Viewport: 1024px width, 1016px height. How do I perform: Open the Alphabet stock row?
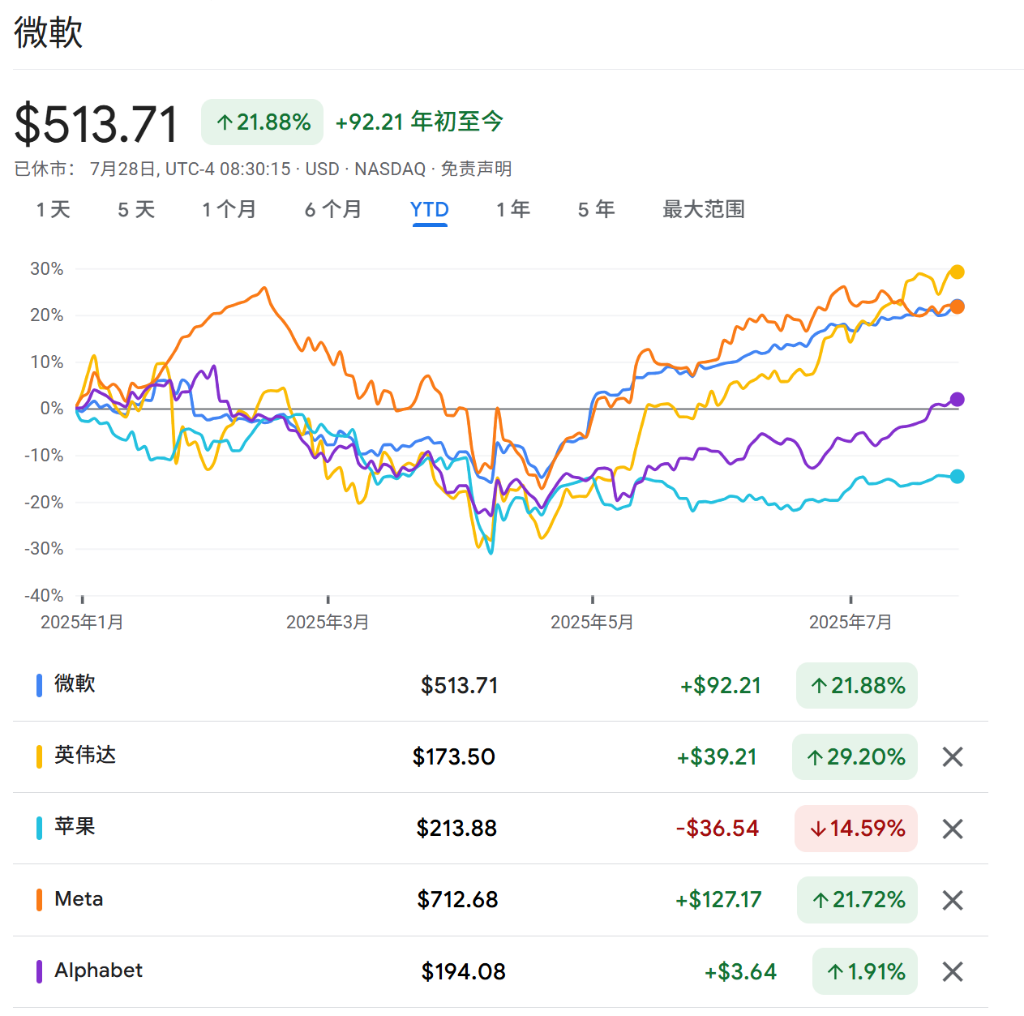pos(500,972)
